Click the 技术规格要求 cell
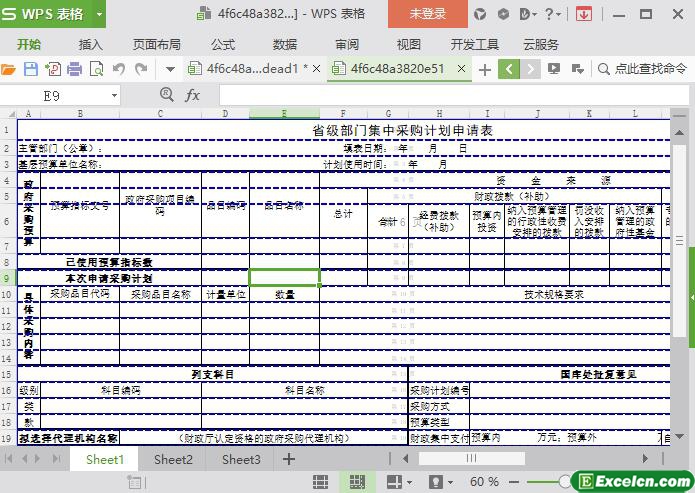 pyautogui.click(x=554, y=294)
